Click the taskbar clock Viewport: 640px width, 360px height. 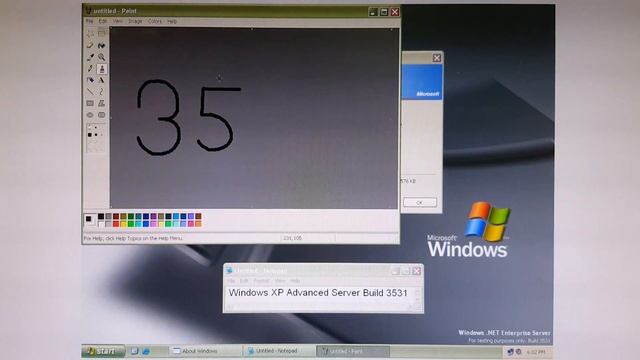pos(536,352)
